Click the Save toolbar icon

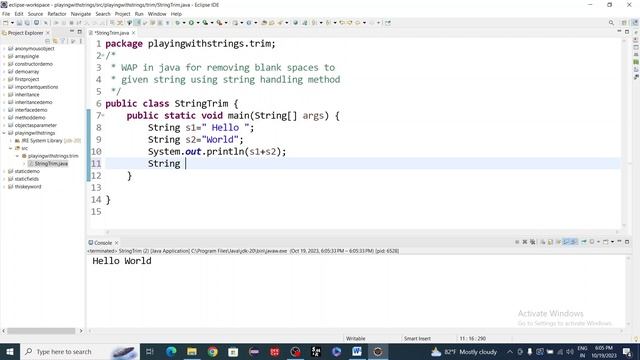[19, 23]
